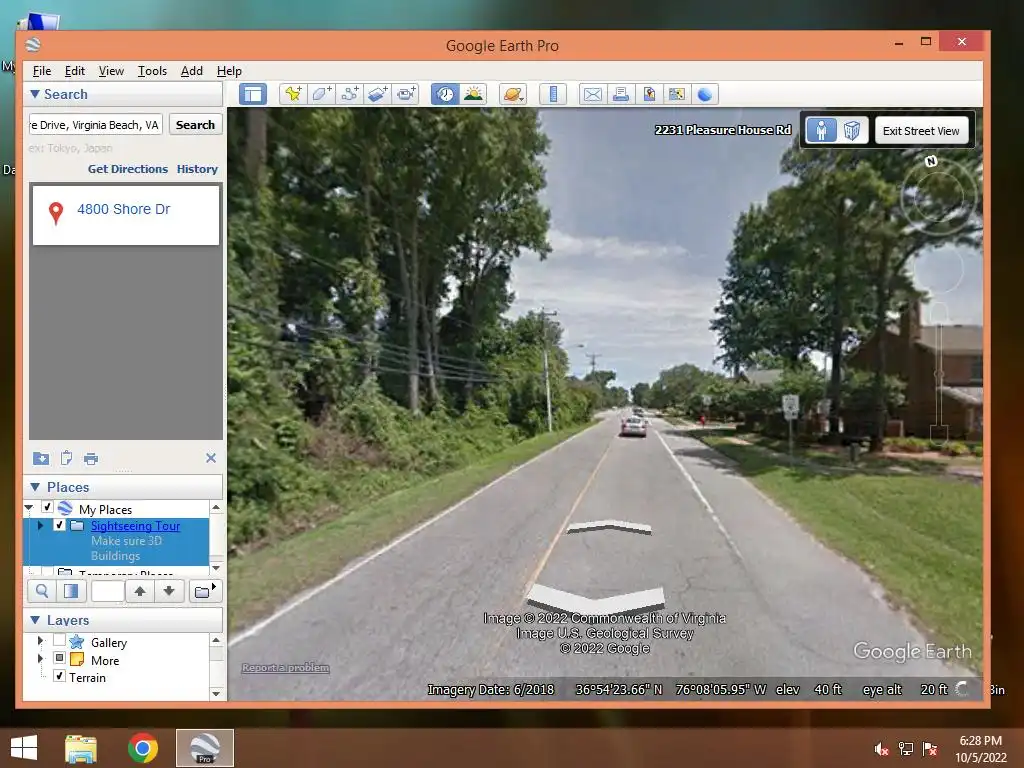Collapse the Places panel header triangle

click(35, 487)
